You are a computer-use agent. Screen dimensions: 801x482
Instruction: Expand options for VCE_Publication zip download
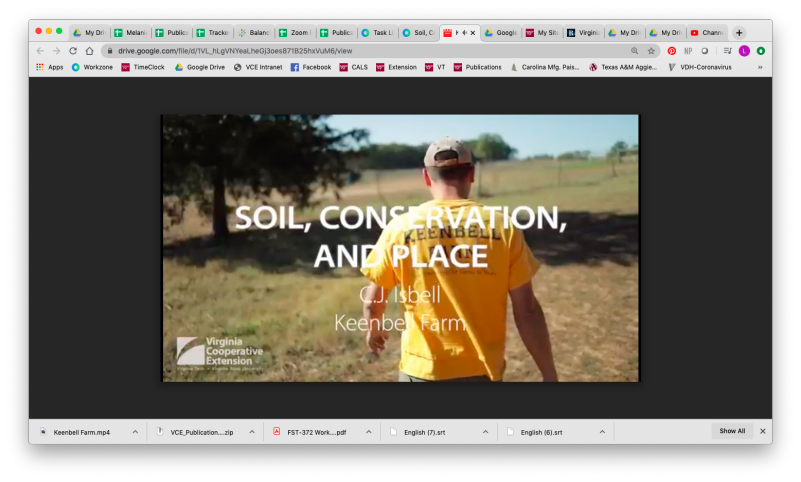252,432
